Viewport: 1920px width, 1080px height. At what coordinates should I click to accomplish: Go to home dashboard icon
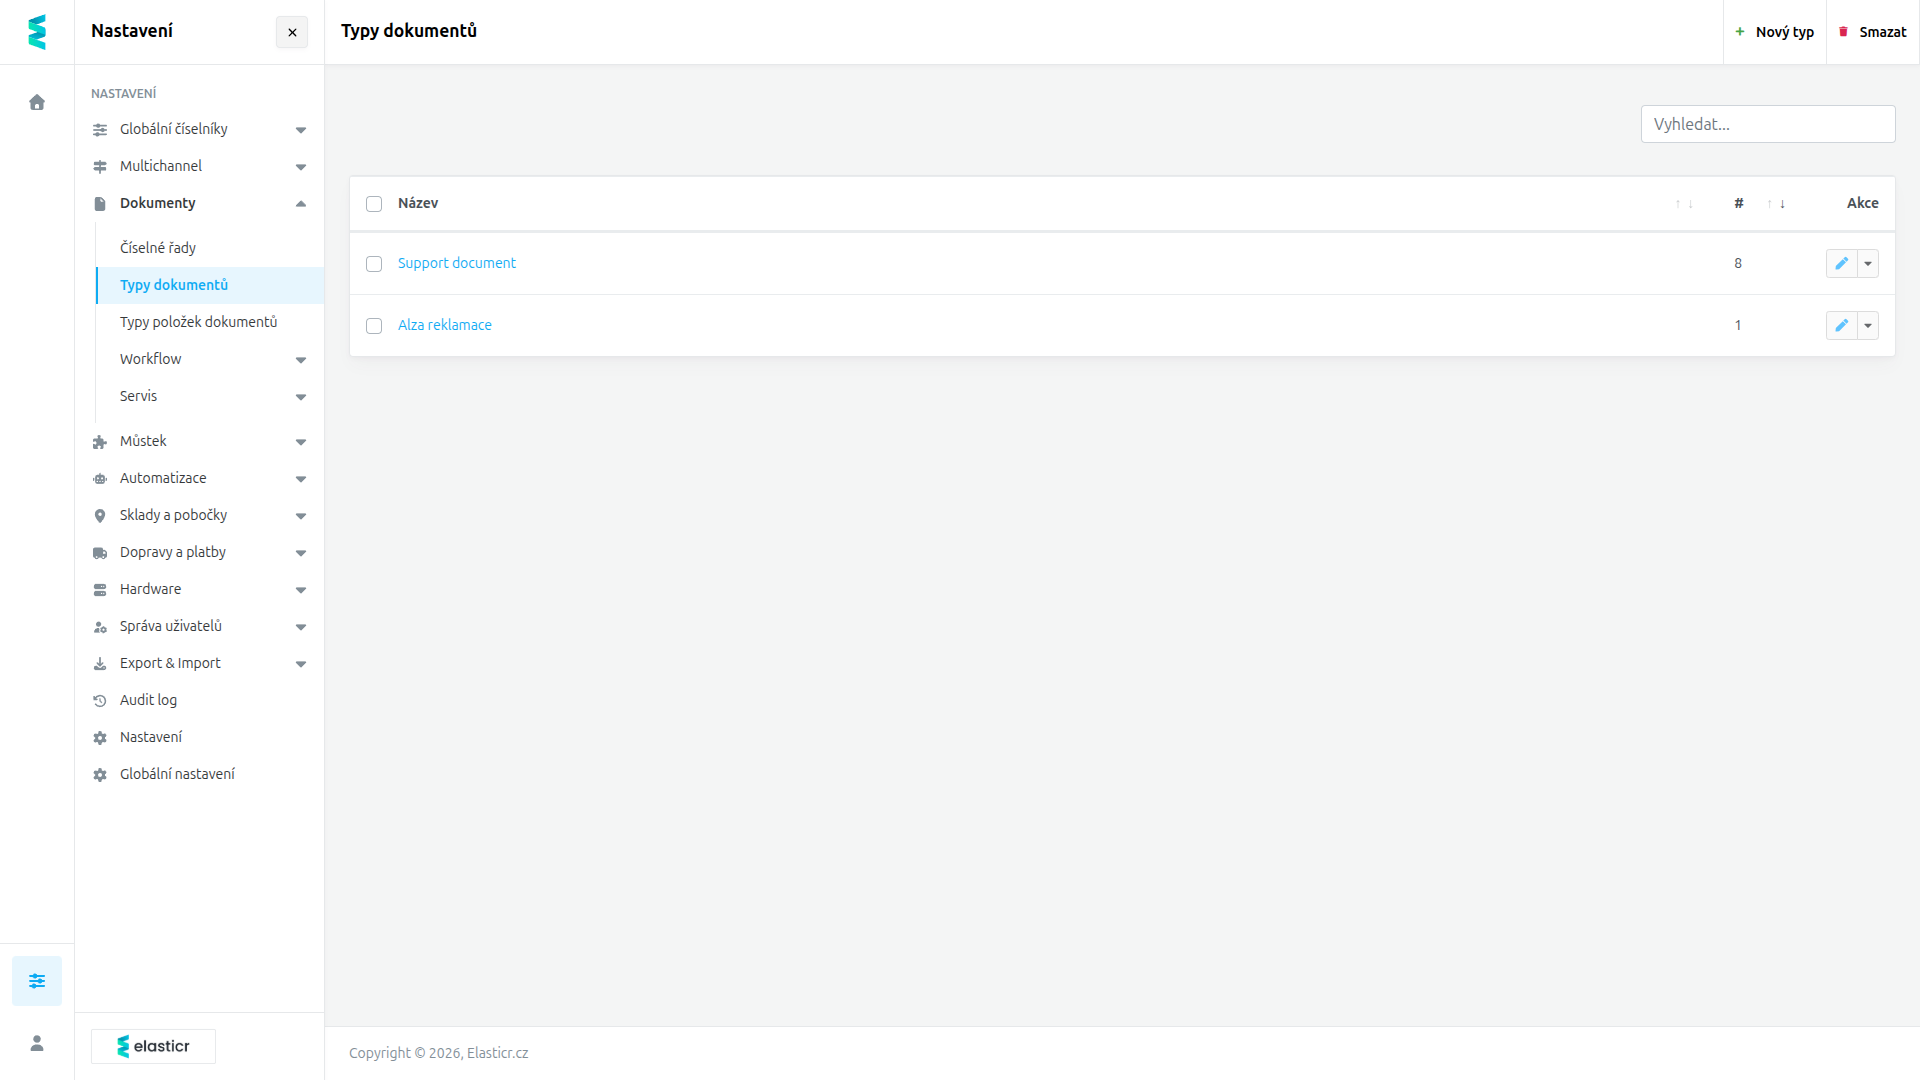point(37,102)
